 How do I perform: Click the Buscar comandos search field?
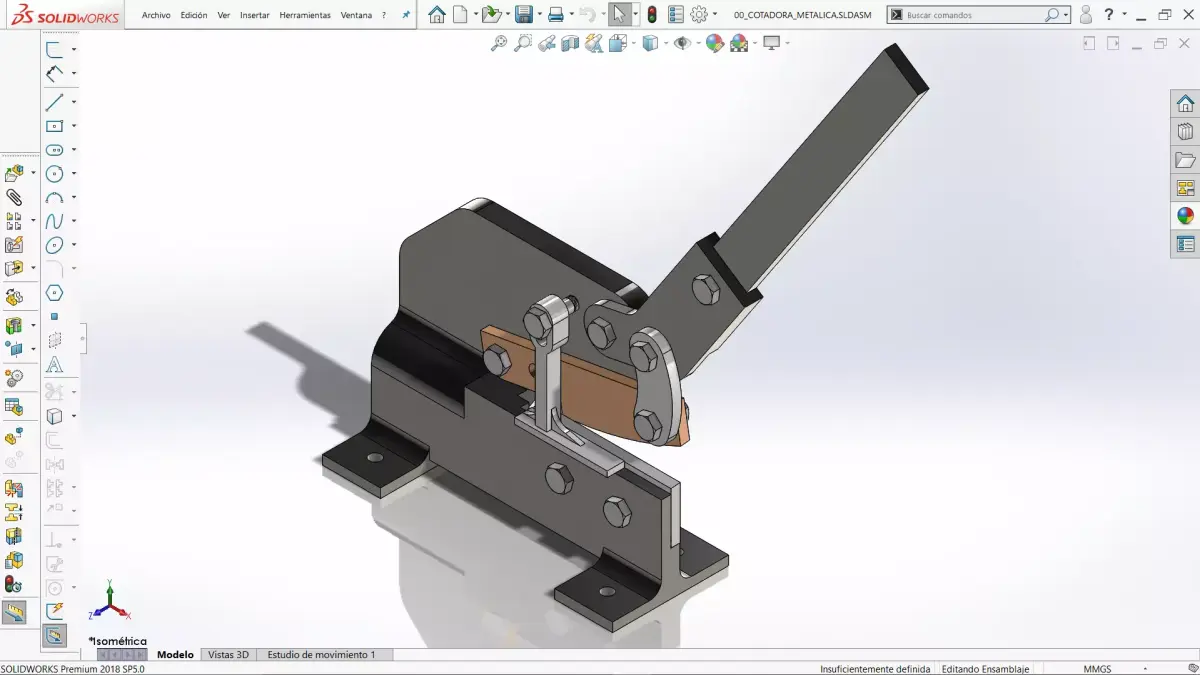(x=975, y=14)
